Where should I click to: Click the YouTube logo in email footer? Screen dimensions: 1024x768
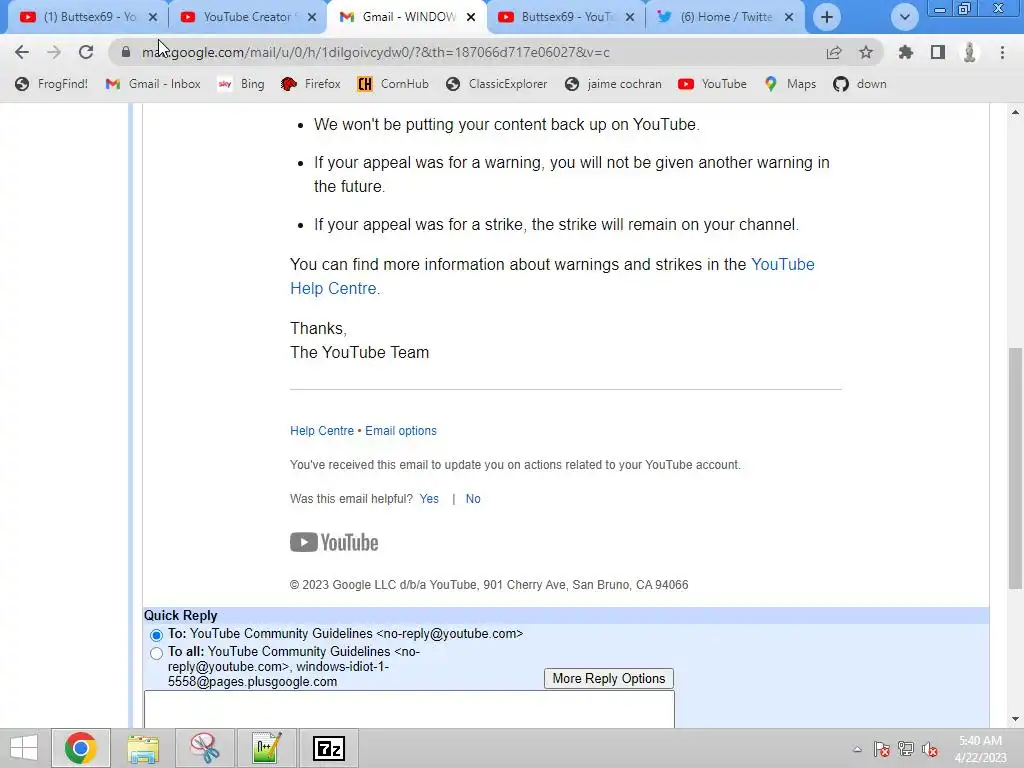334,543
